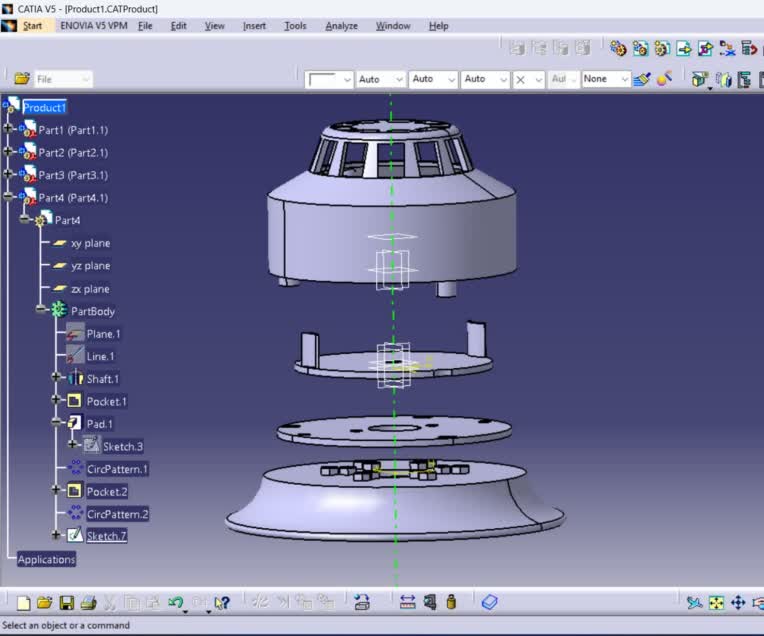
Task: Click the Update assembly icon in bottom toolbar
Action: [362, 602]
